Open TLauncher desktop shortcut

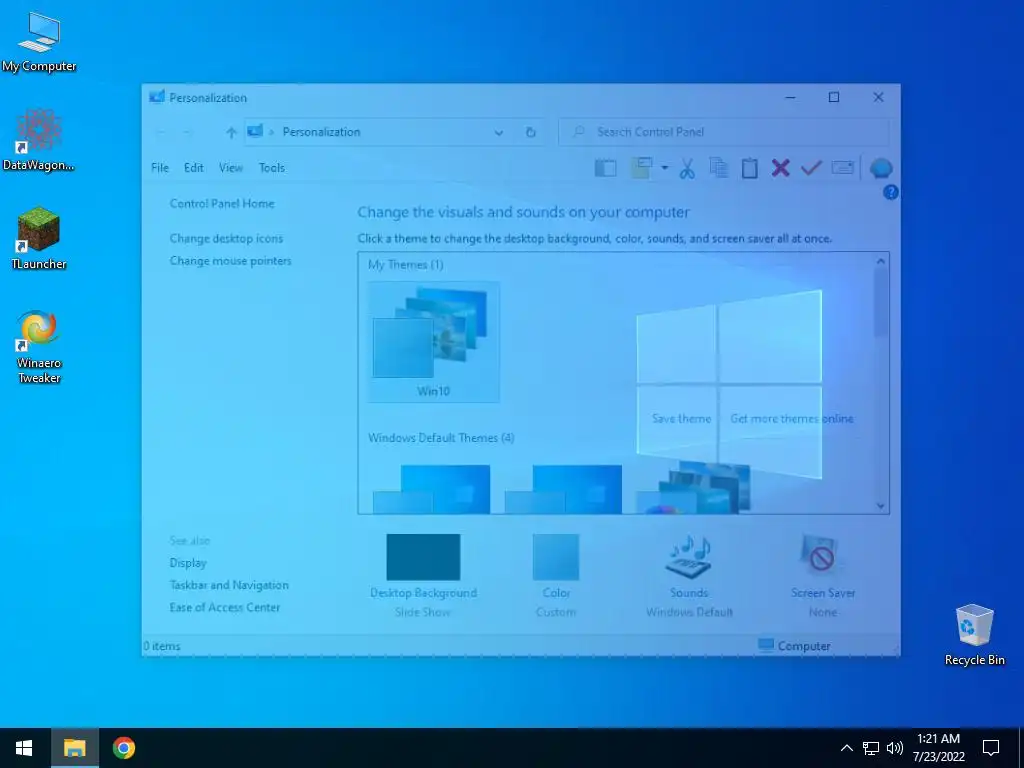(x=39, y=238)
